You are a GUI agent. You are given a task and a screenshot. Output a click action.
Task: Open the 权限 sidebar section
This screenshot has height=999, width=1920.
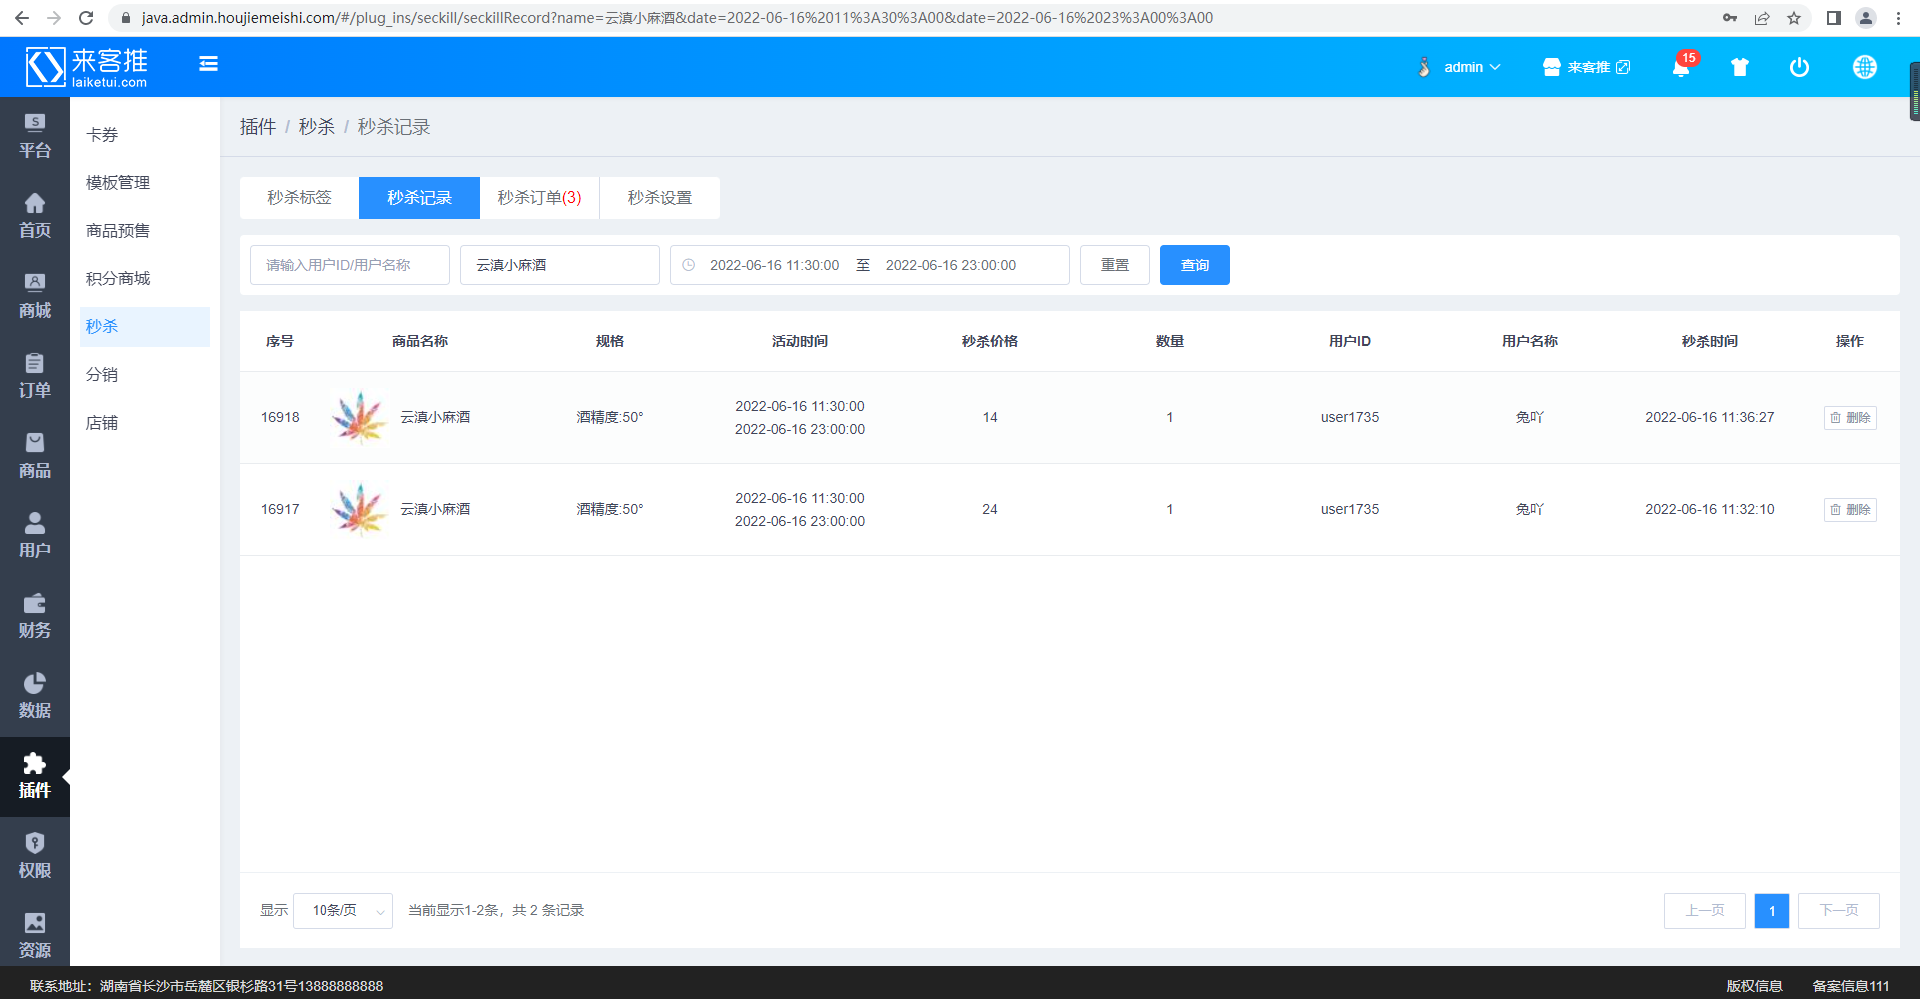point(35,857)
